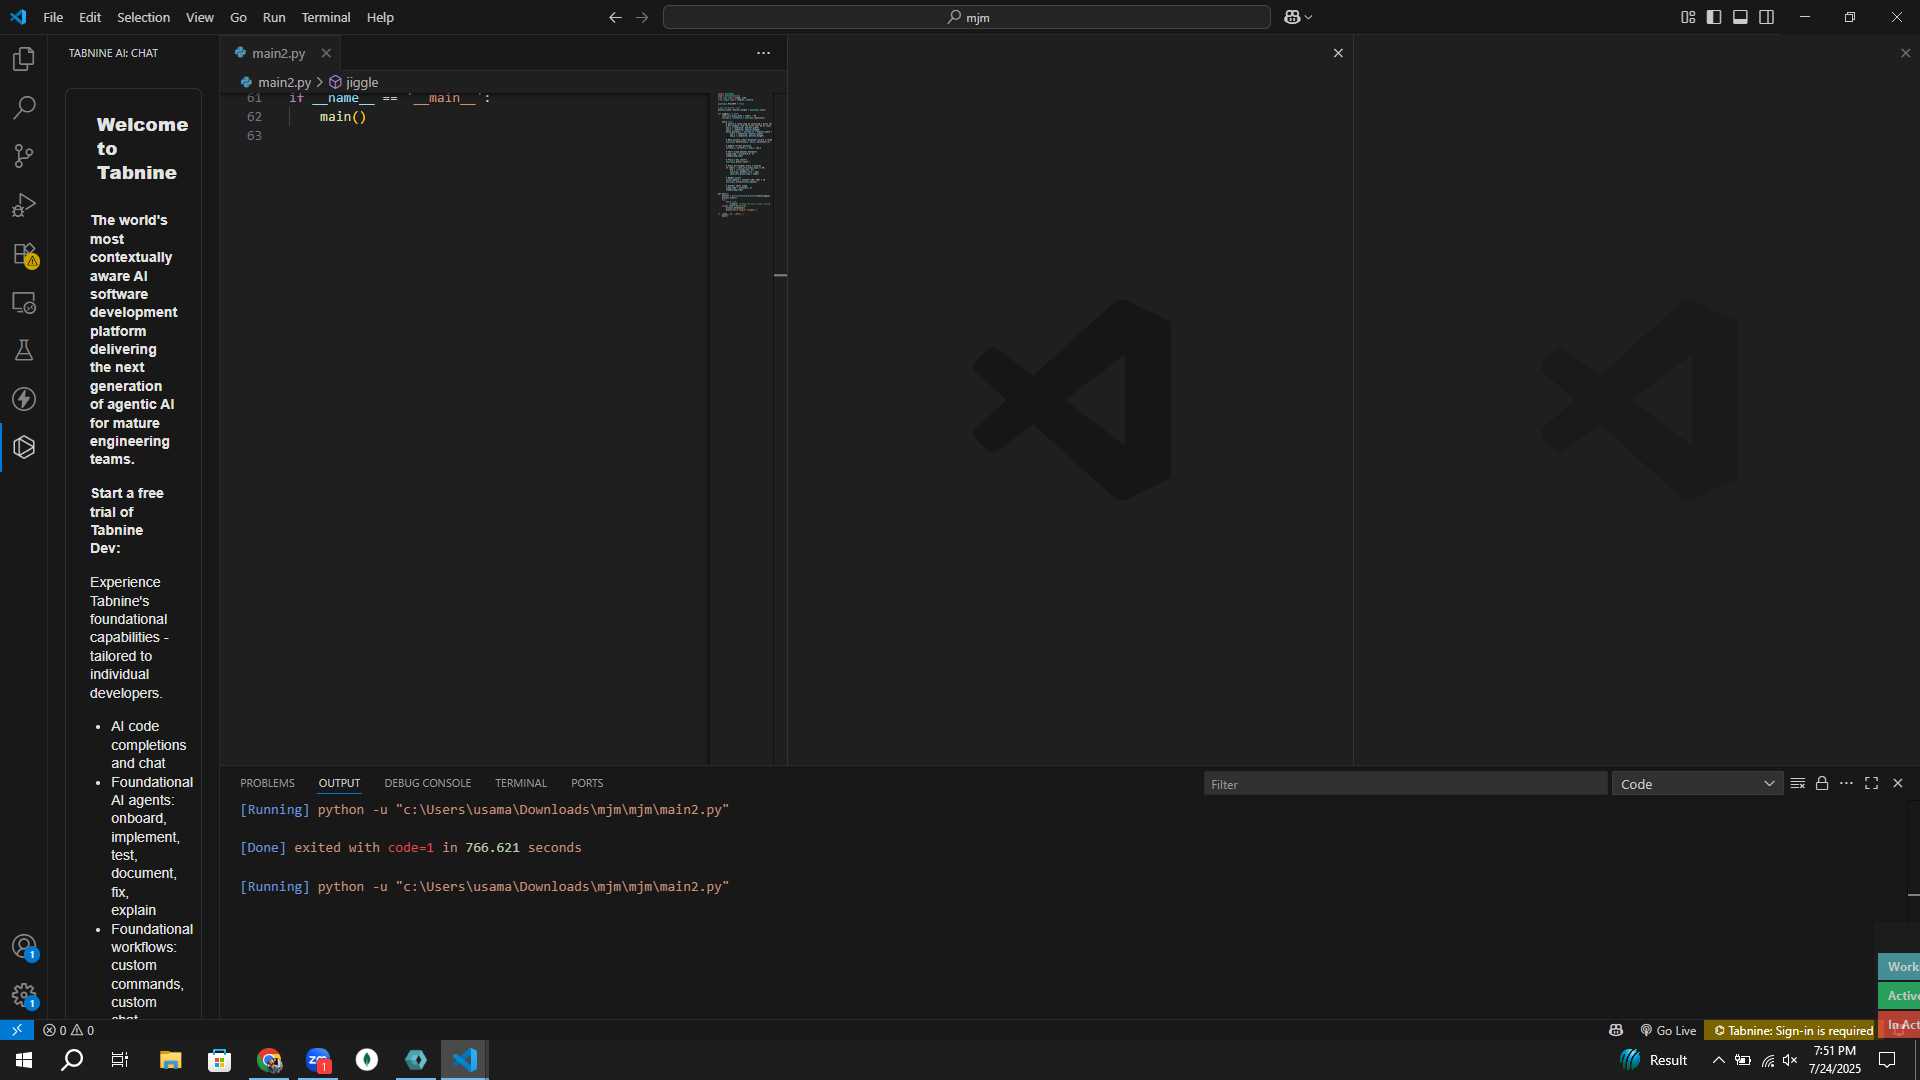Switch to the PROBLEMS panel tab

(x=267, y=783)
